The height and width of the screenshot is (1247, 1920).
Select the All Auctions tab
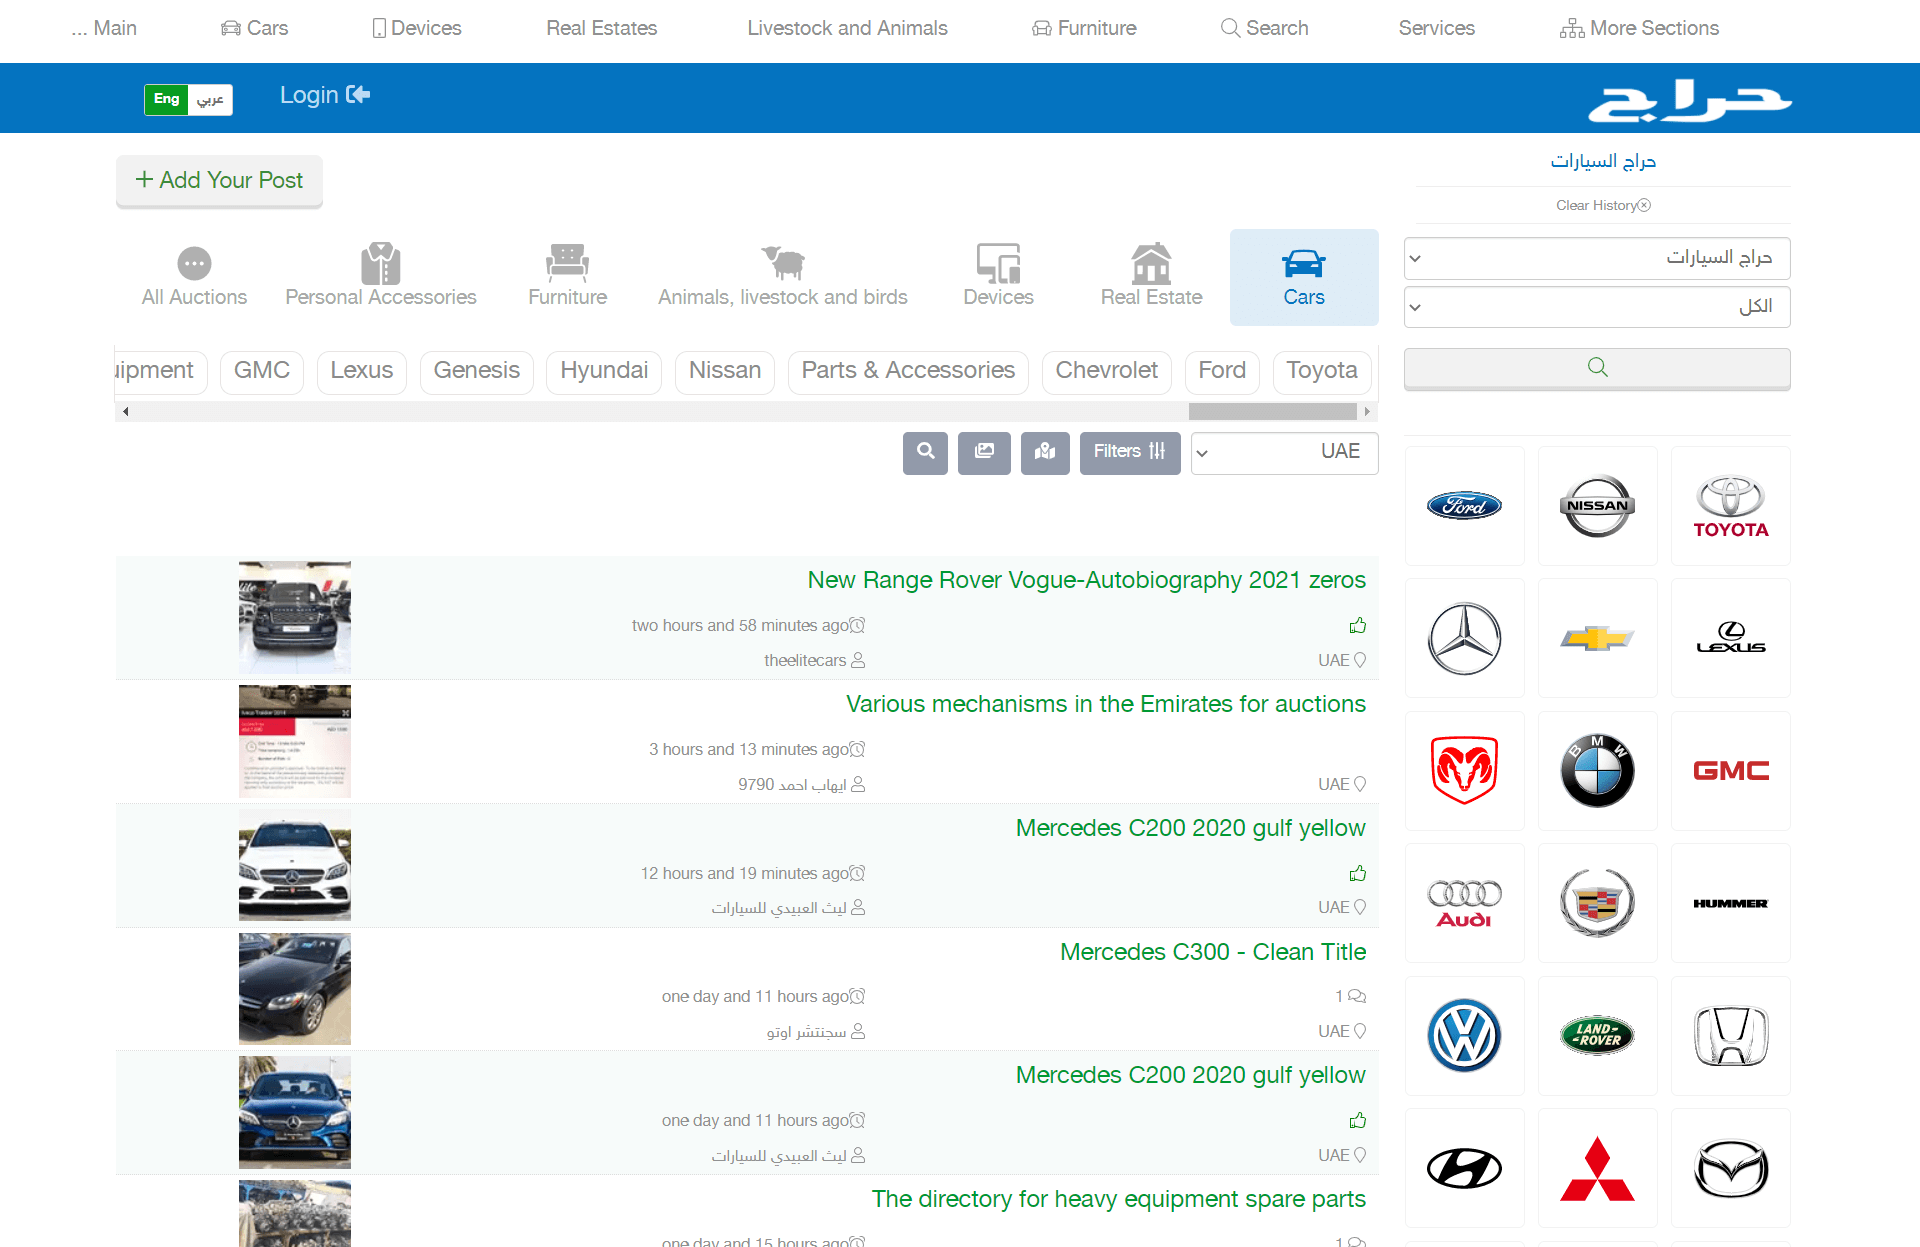click(x=194, y=277)
